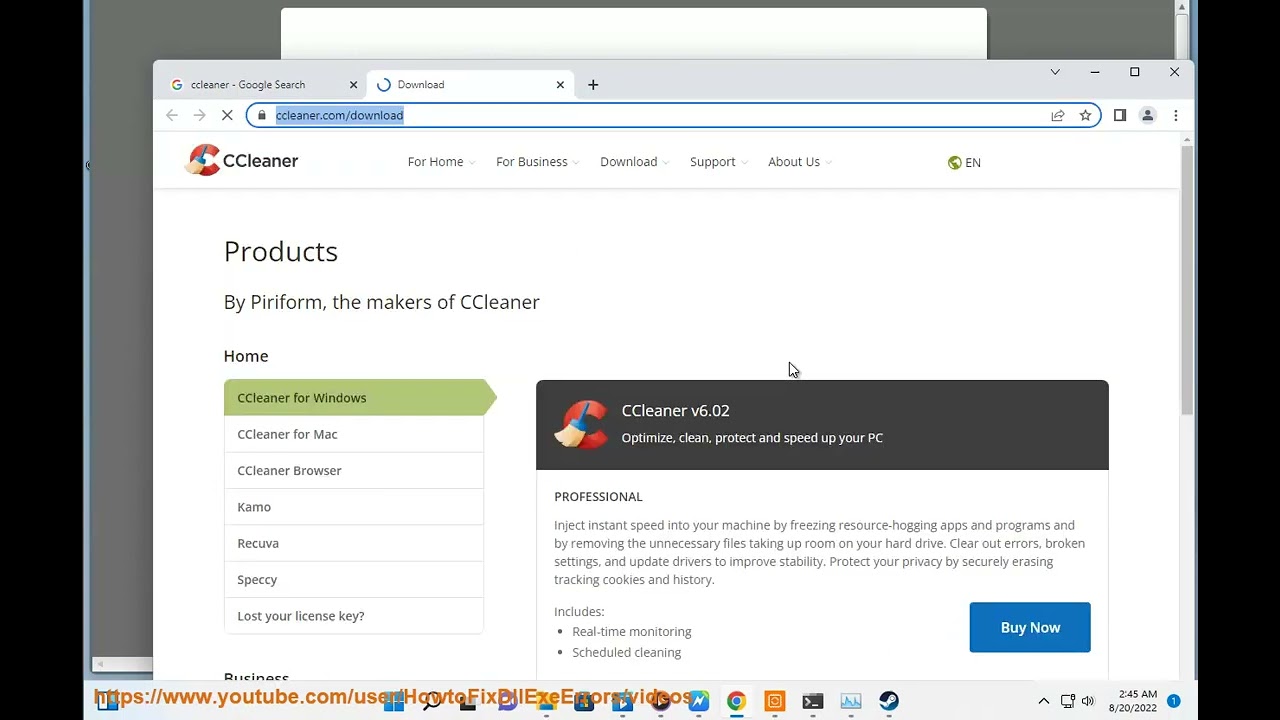The width and height of the screenshot is (1280, 720).
Task: Expand the For Home menu
Action: 441,162
